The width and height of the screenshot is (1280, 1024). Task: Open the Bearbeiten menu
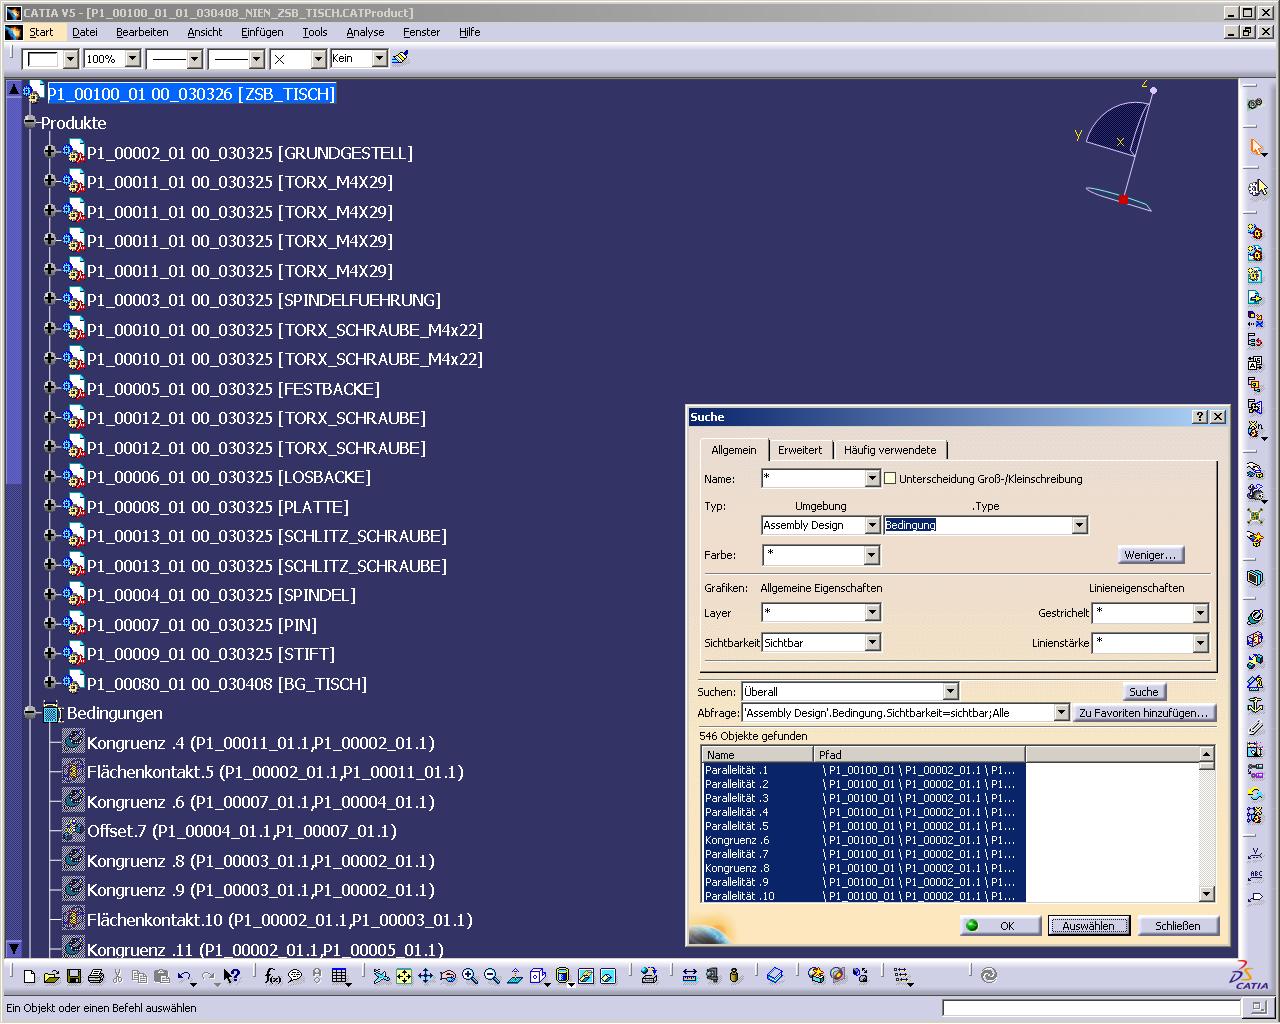pos(142,32)
